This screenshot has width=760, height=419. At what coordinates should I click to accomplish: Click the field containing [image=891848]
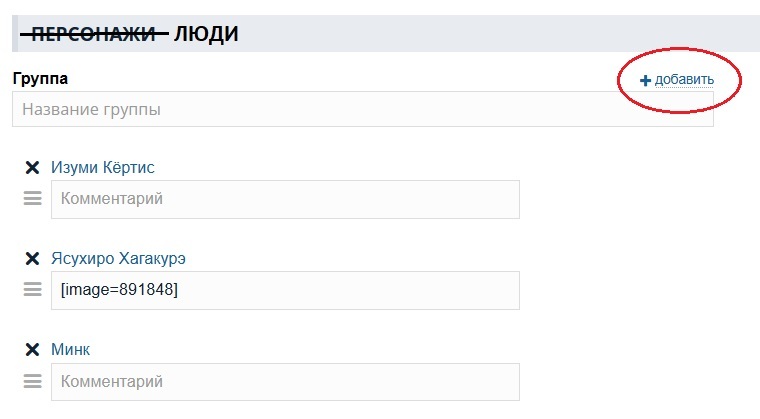click(285, 290)
